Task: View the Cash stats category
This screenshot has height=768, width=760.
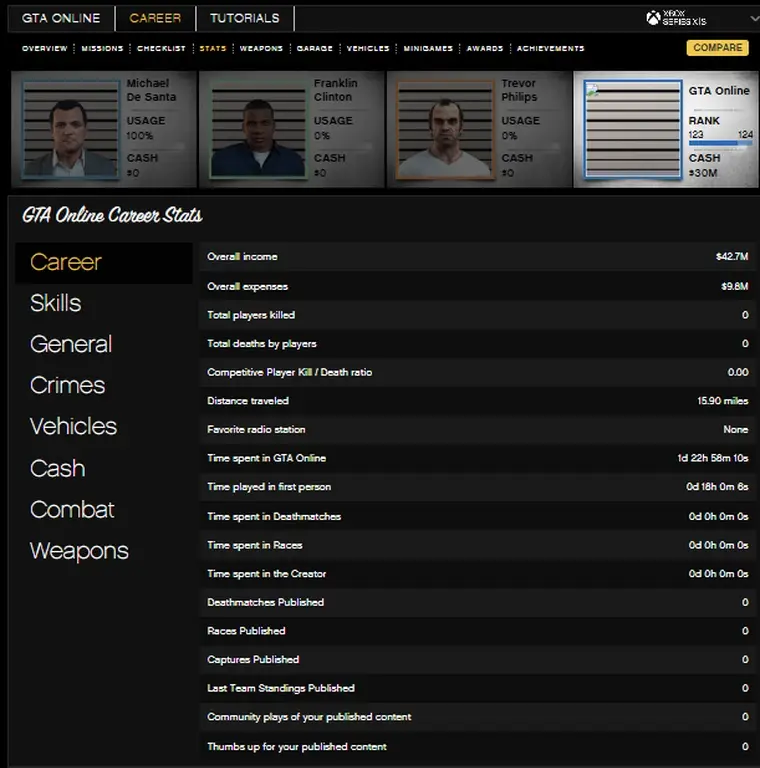Action: click(x=57, y=468)
